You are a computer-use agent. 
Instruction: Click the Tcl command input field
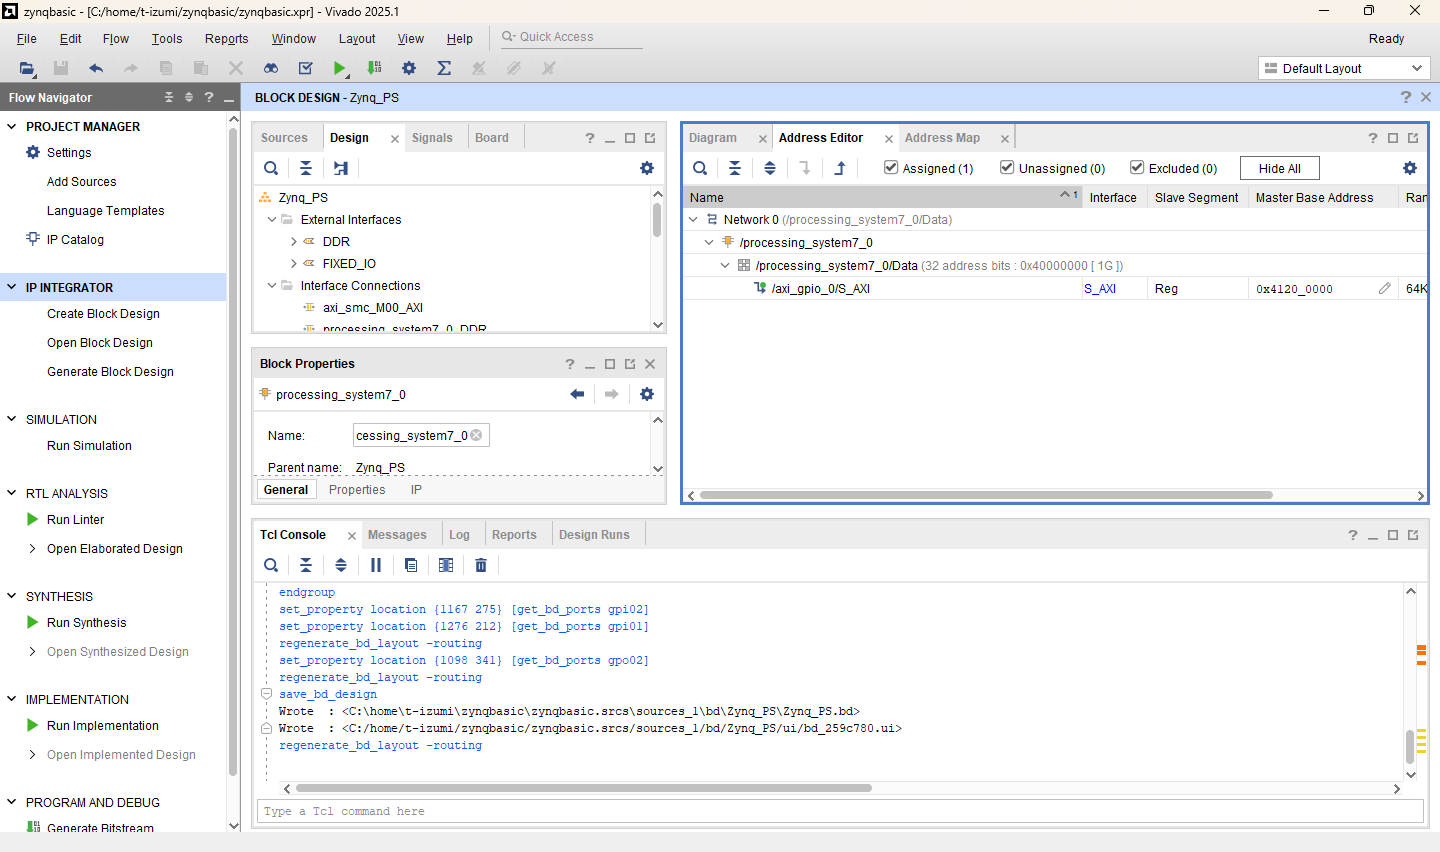(840, 811)
